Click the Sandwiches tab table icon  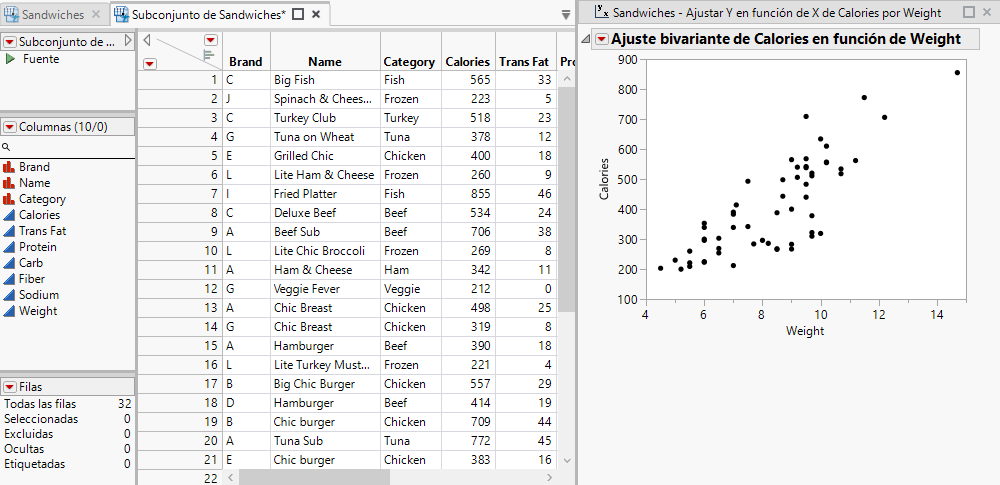click(x=11, y=14)
